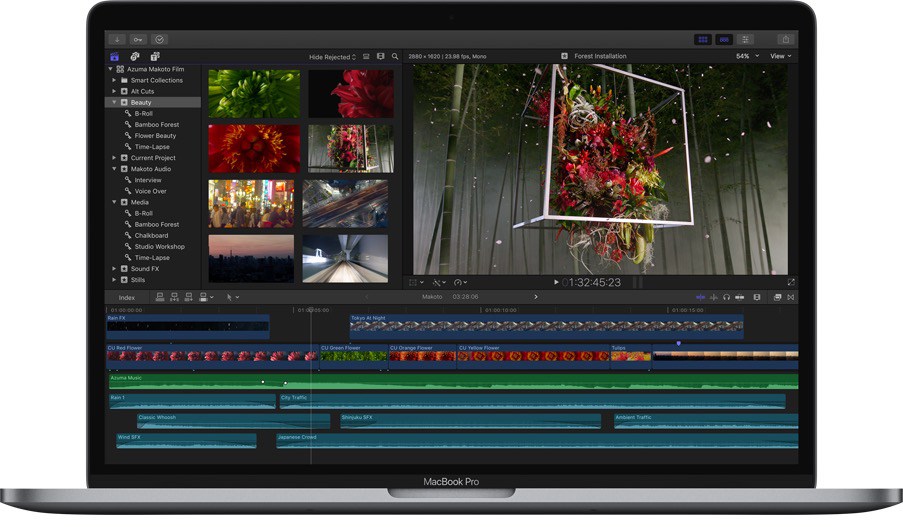Image resolution: width=903 pixels, height=527 pixels.
Task: Expand the Sound FX event
Action: point(114,268)
